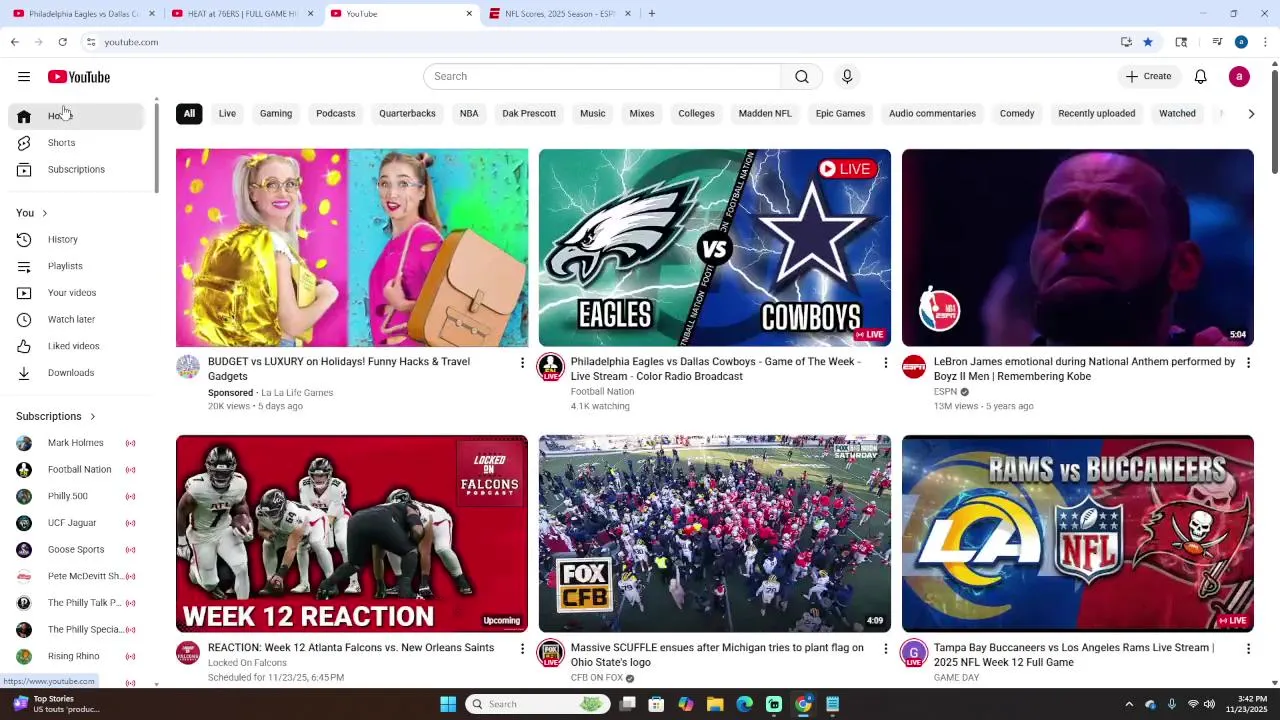Open Chrome's three-dot menu
This screenshot has height=720, width=1280.
pyautogui.click(x=1265, y=42)
